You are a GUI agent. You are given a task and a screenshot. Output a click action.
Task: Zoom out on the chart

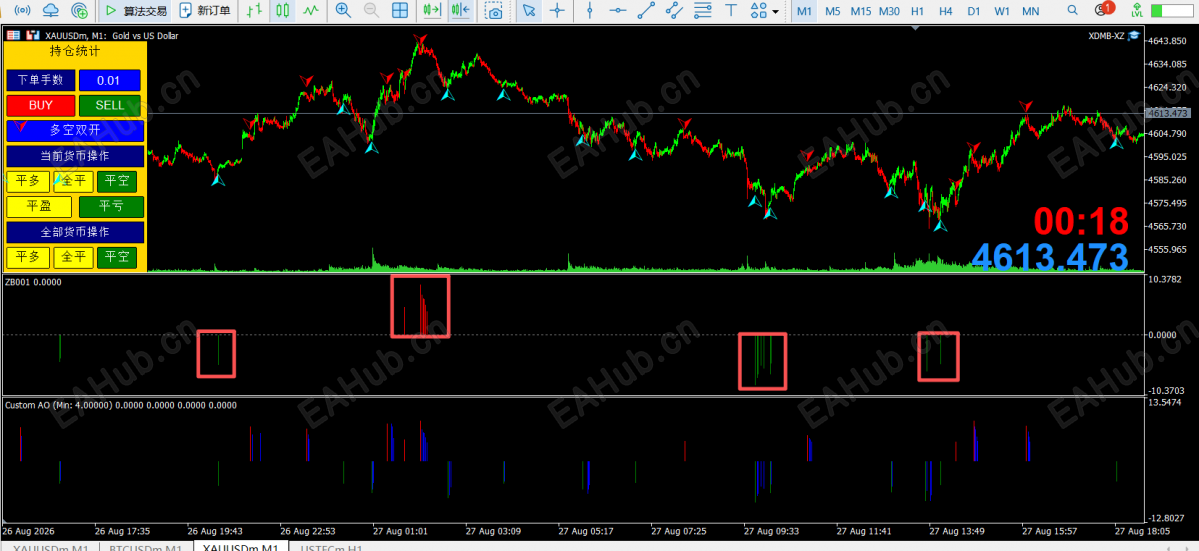point(372,11)
